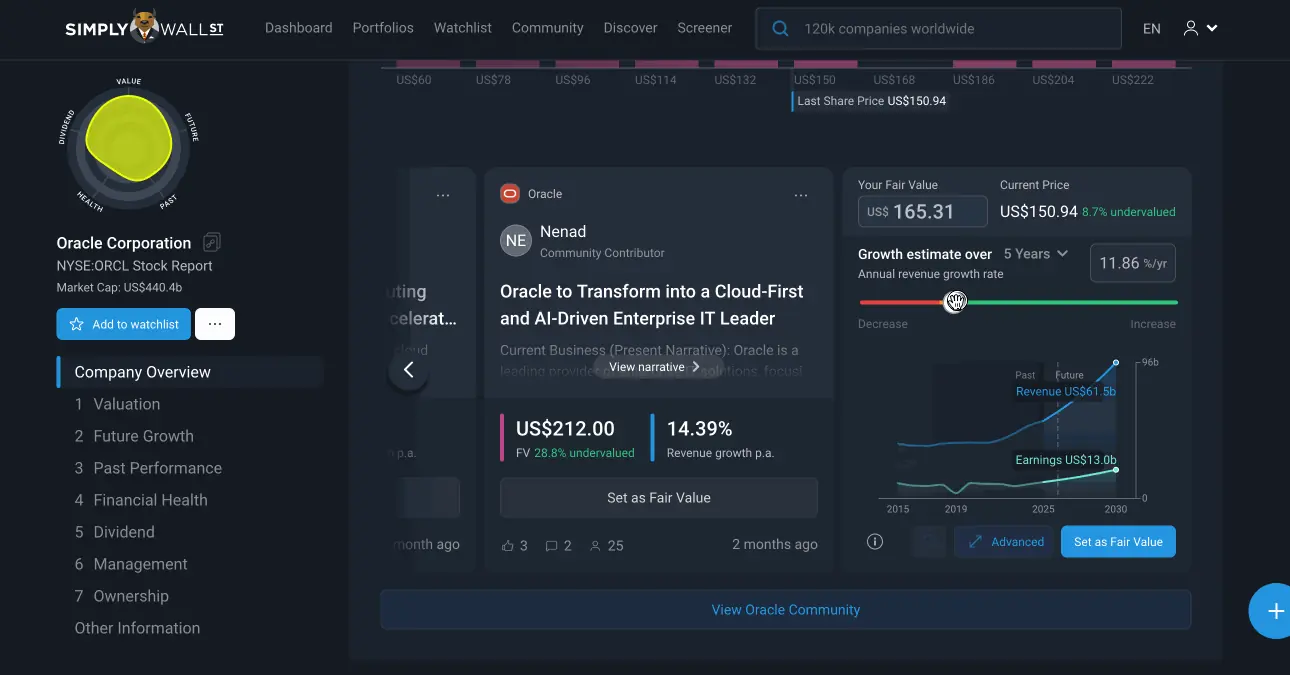Open the user account dropdown
This screenshot has width=1290, height=675.
coord(1200,29)
